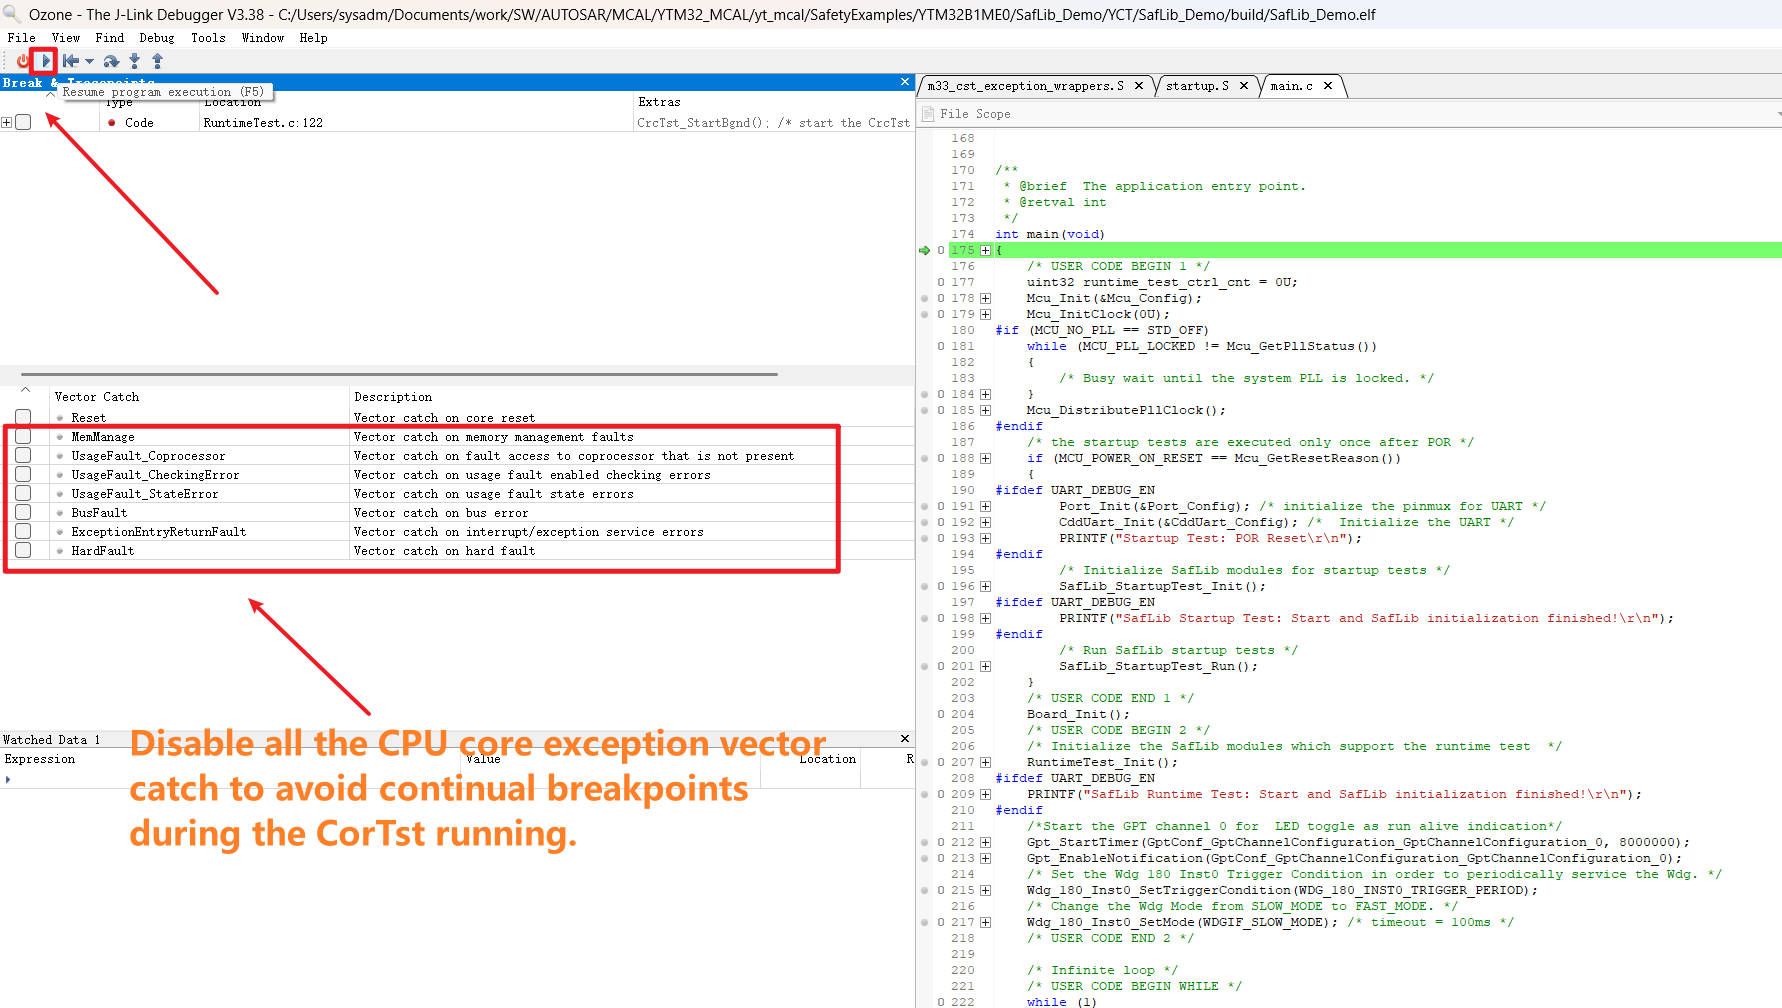1782x1008 pixels.
Task: Resume program execution with play icon
Action: (x=45, y=61)
